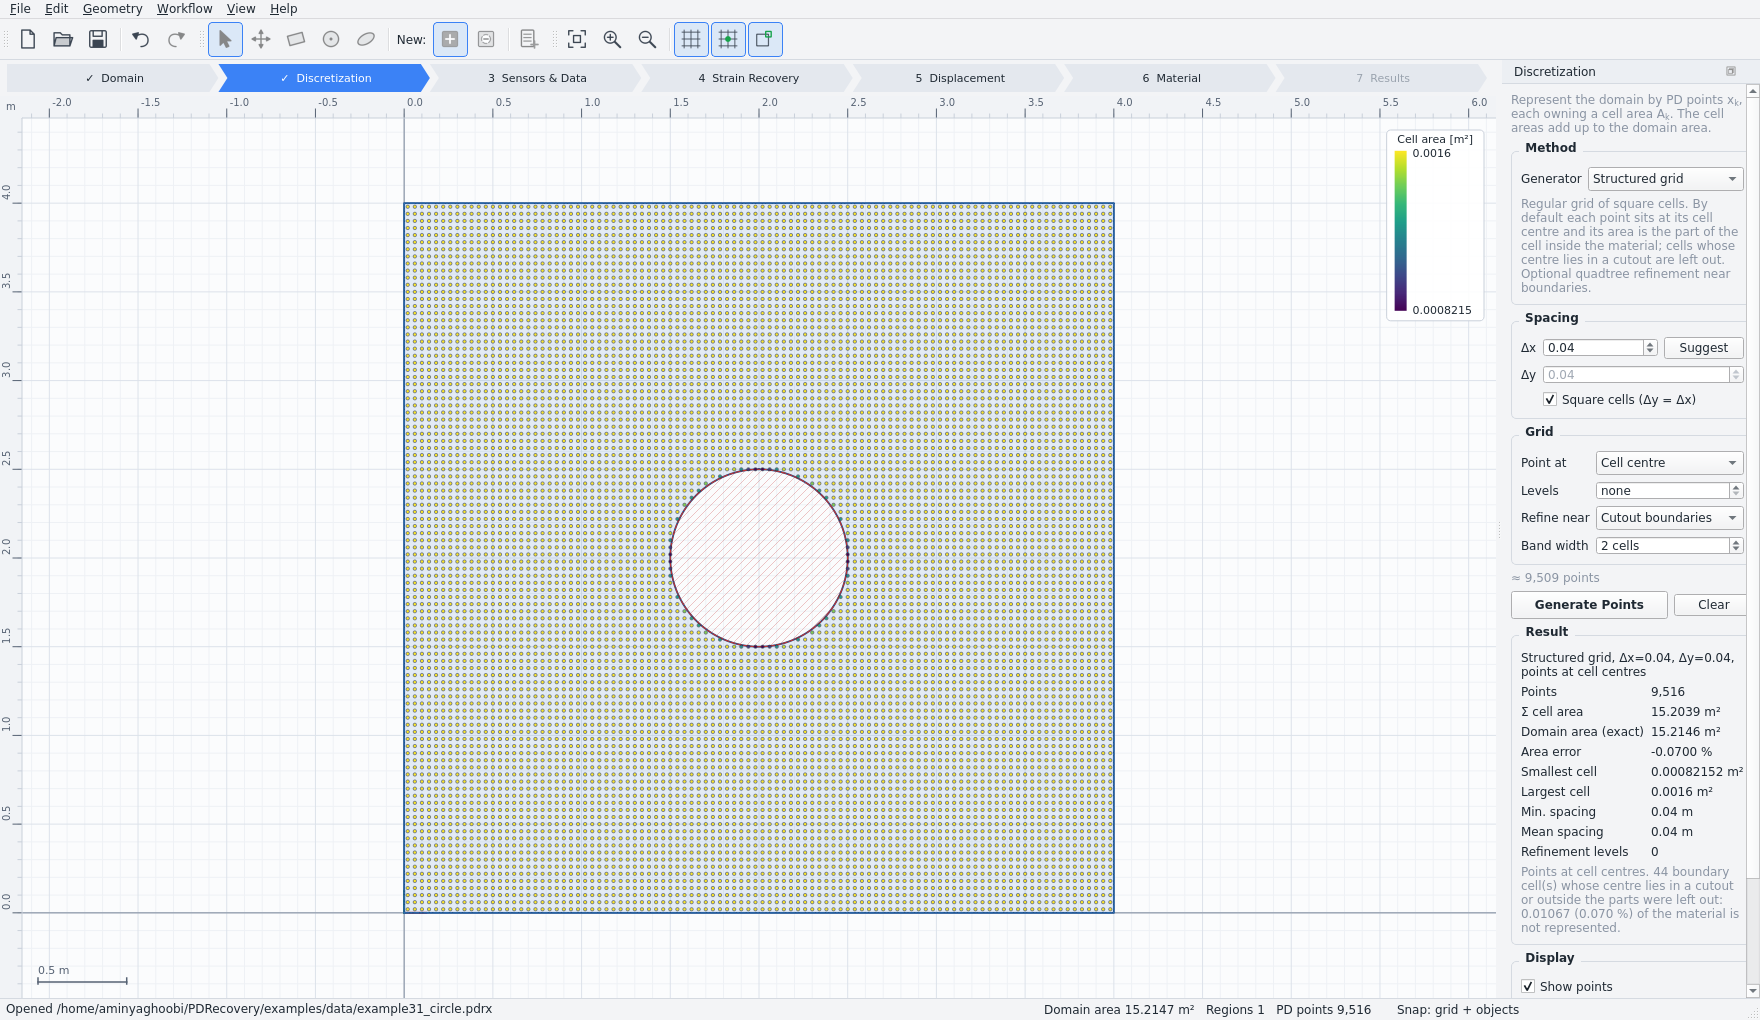Click the Clear button
This screenshot has width=1760, height=1020.
coord(1712,604)
